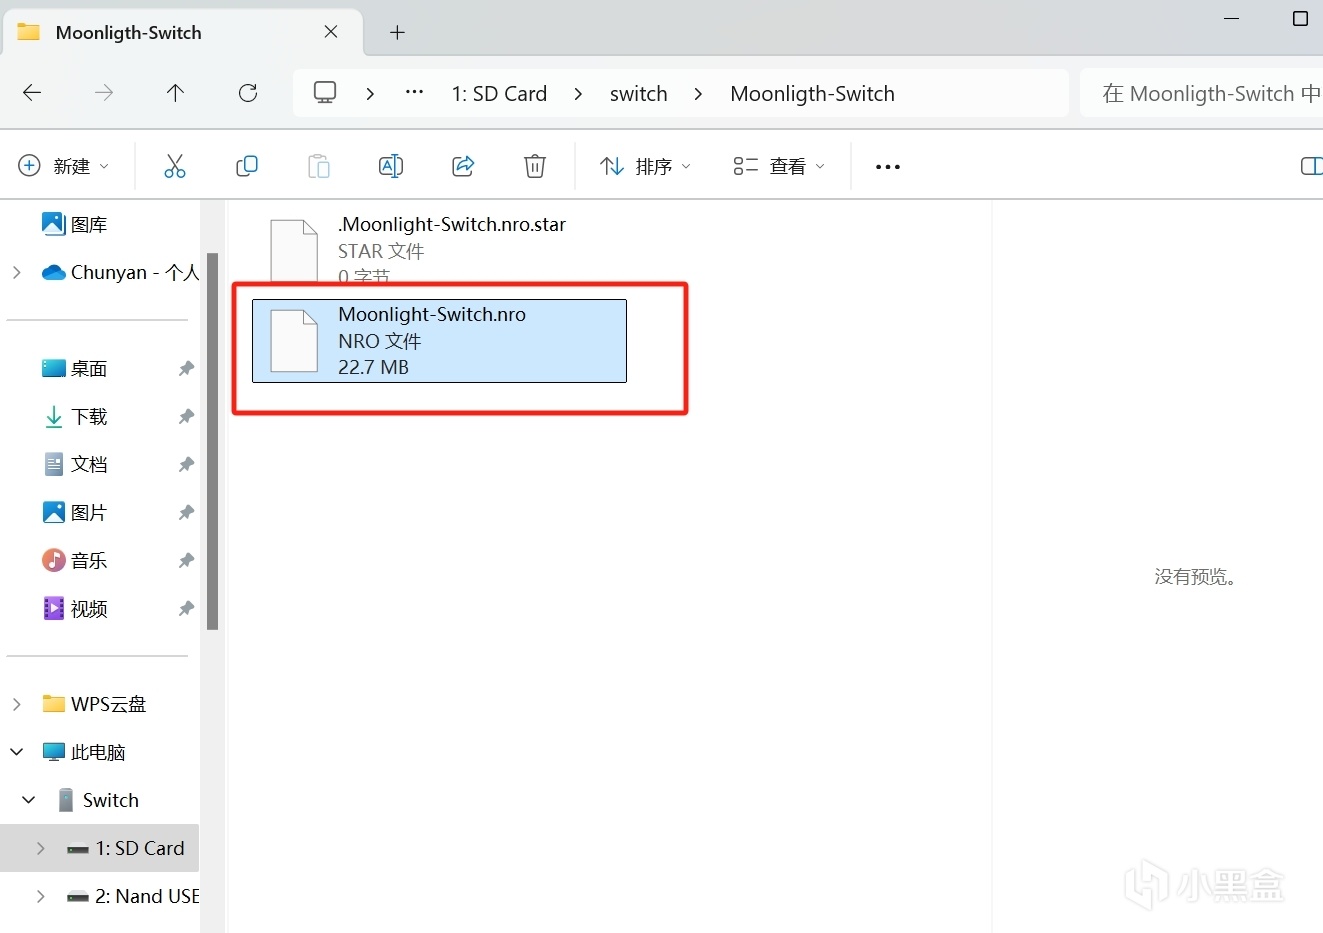Expand chevron after switch breadcrumb

(x=698, y=93)
